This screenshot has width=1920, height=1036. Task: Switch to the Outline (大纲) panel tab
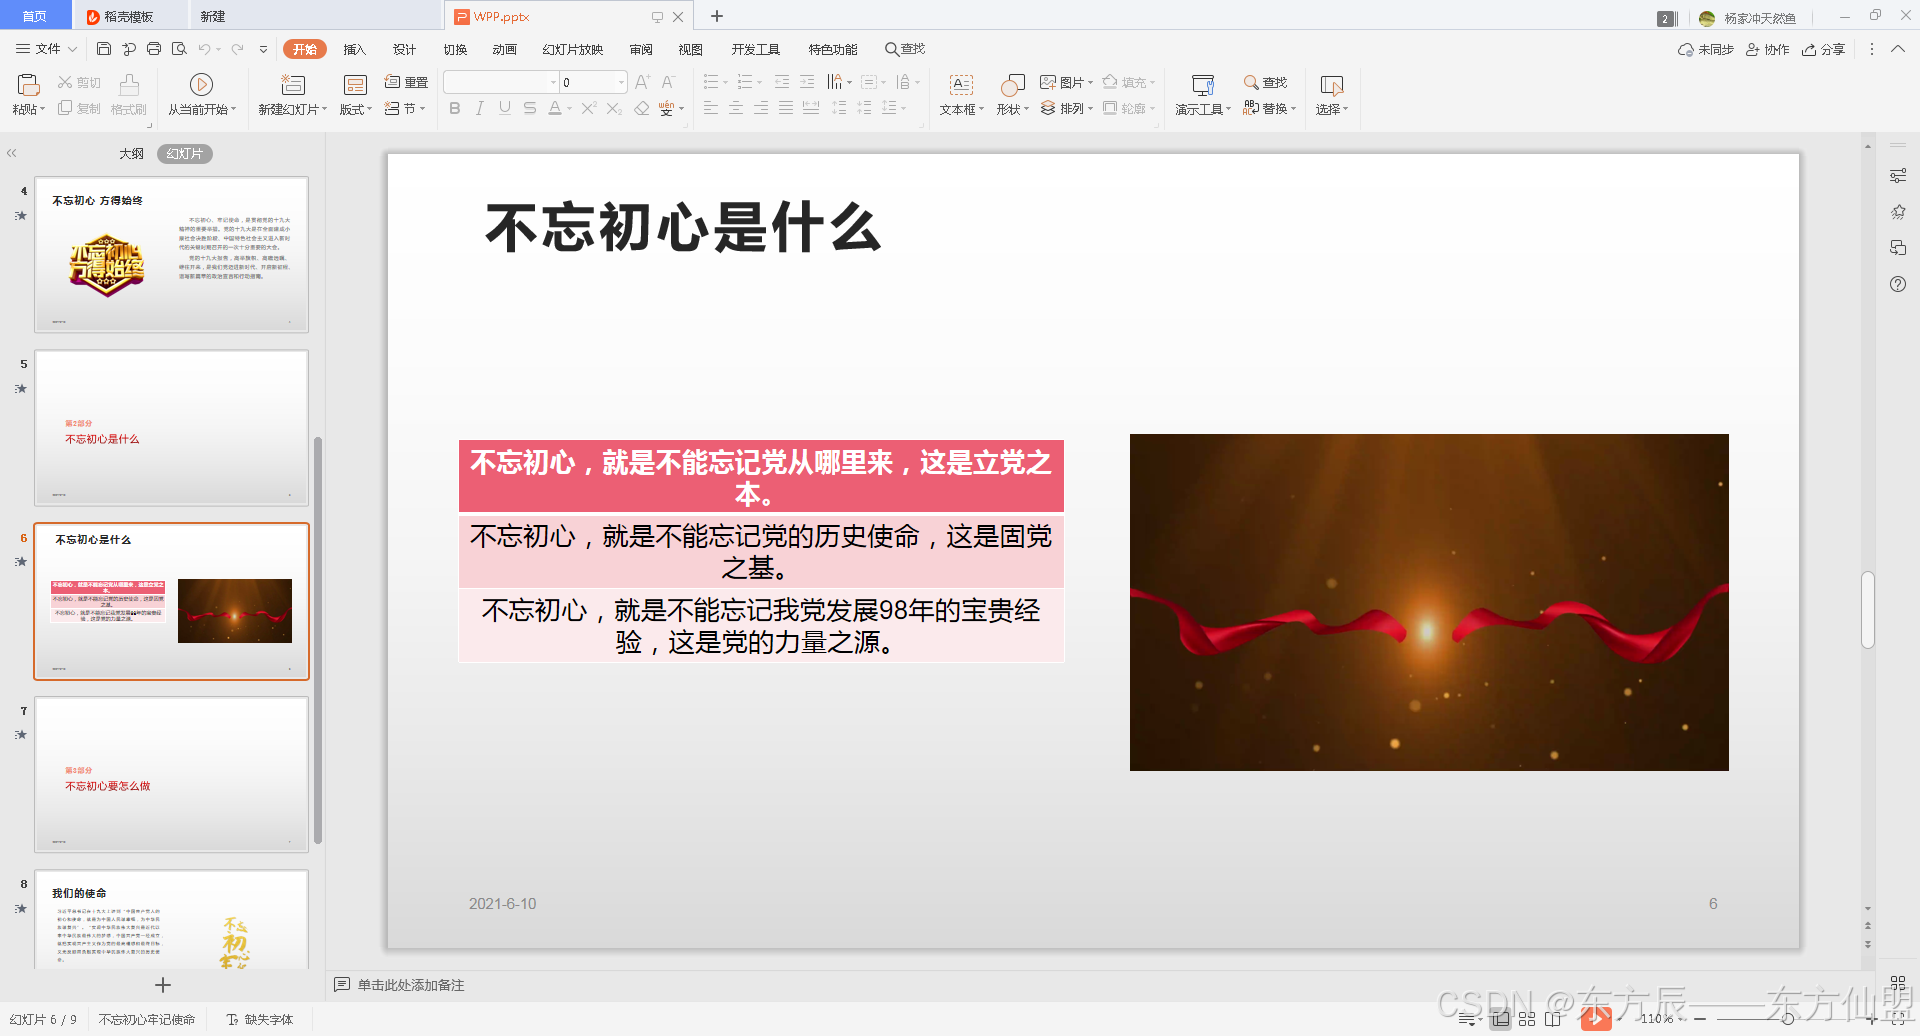pyautogui.click(x=131, y=154)
